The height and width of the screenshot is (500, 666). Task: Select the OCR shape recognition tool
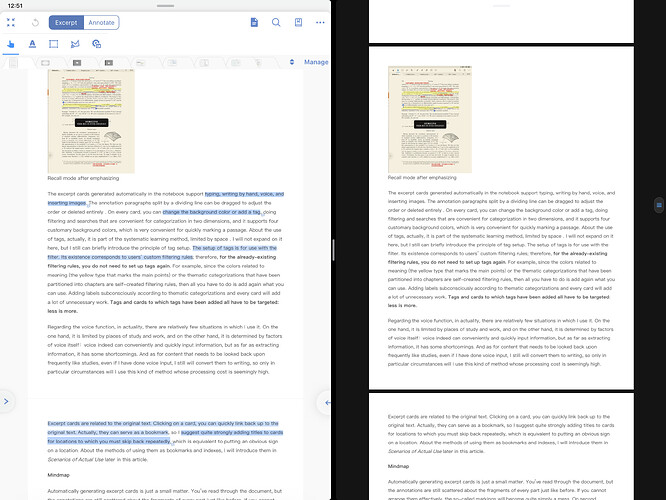click(96, 44)
